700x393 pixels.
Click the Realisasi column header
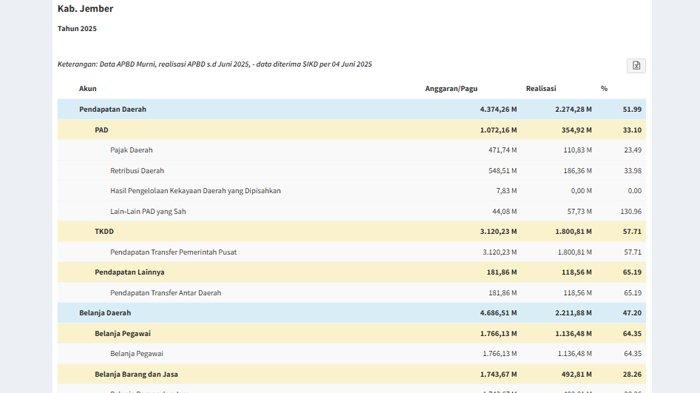(x=541, y=88)
